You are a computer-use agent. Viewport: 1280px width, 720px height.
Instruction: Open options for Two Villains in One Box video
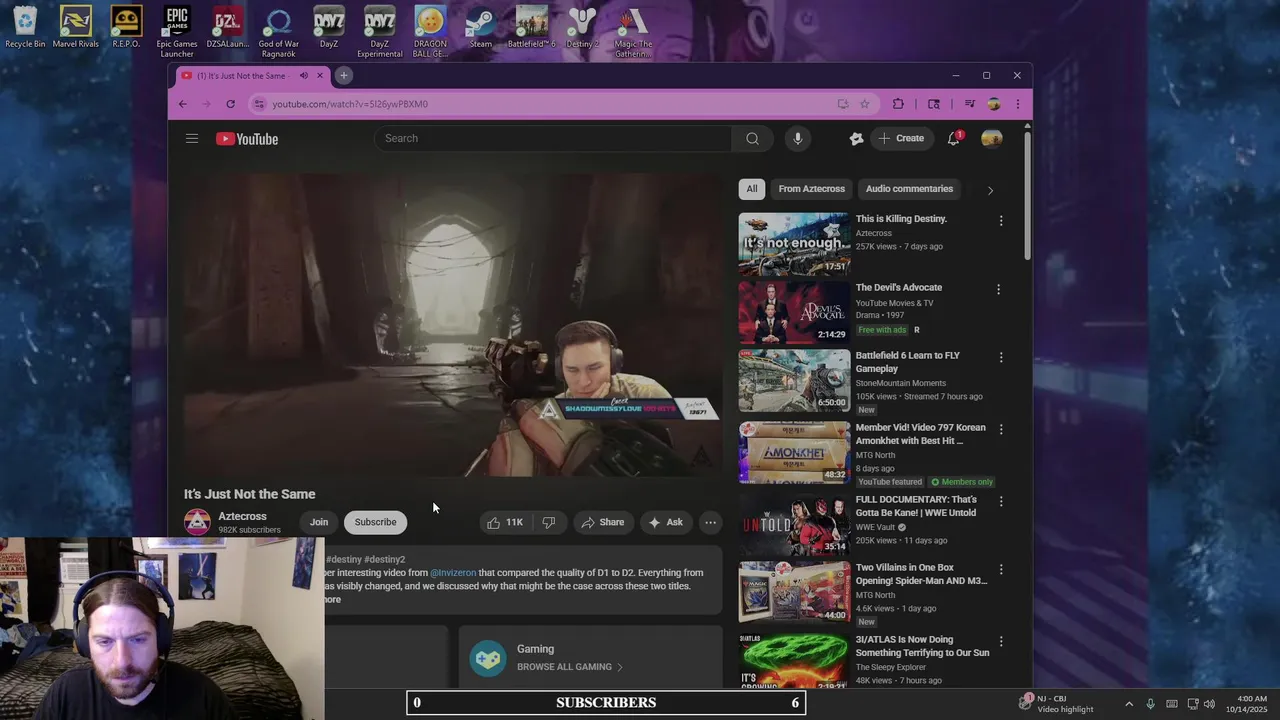coord(1000,570)
